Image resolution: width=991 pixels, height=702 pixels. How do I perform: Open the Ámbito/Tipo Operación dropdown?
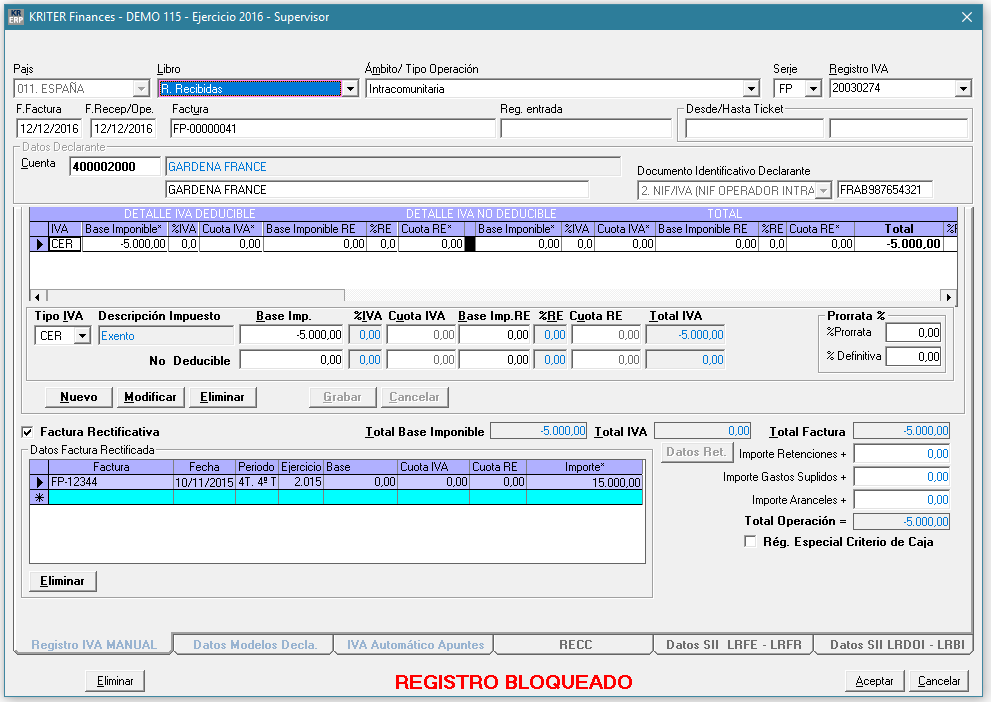coord(751,88)
